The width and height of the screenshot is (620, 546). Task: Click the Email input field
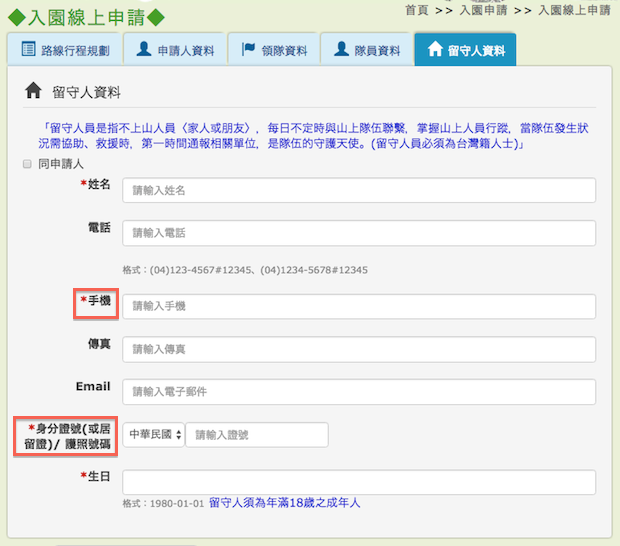pos(358,392)
